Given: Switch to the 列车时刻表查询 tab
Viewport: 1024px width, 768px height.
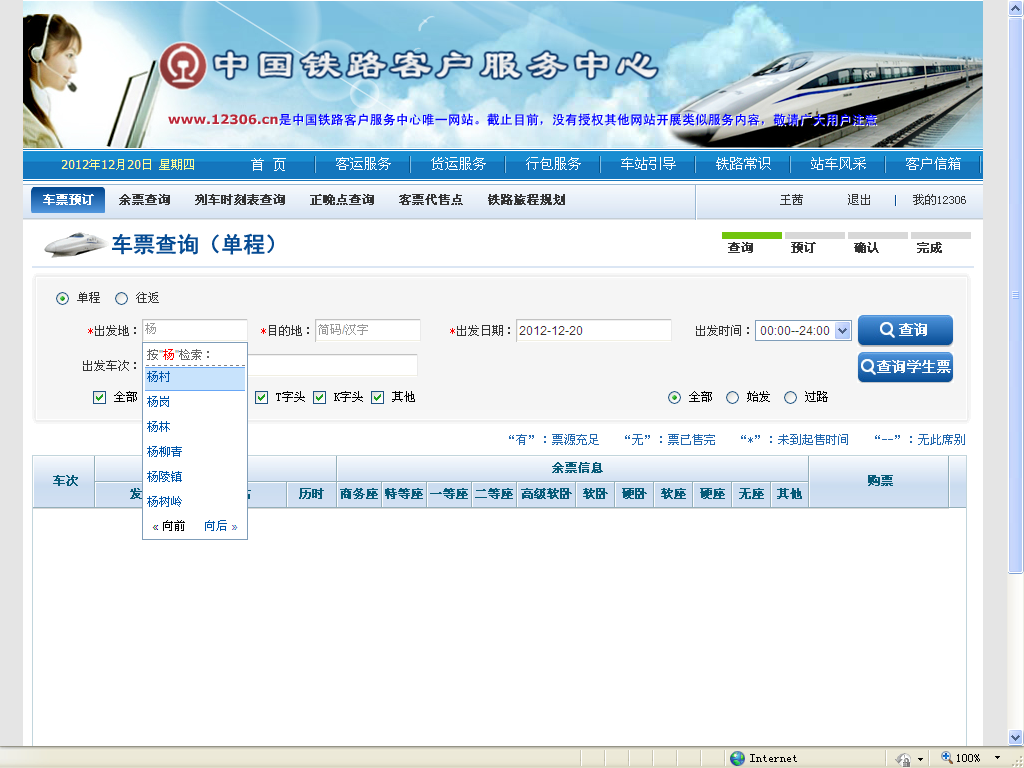Looking at the screenshot, I should point(240,200).
